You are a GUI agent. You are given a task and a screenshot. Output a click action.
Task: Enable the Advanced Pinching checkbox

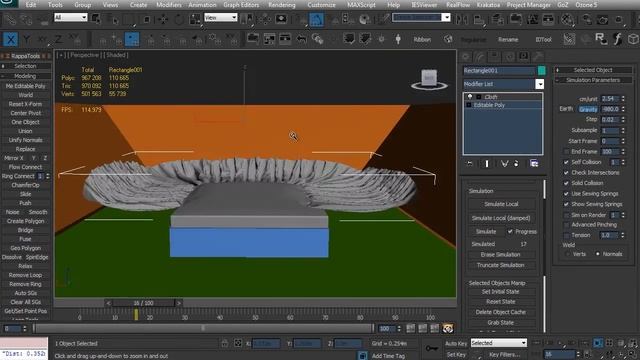point(566,225)
